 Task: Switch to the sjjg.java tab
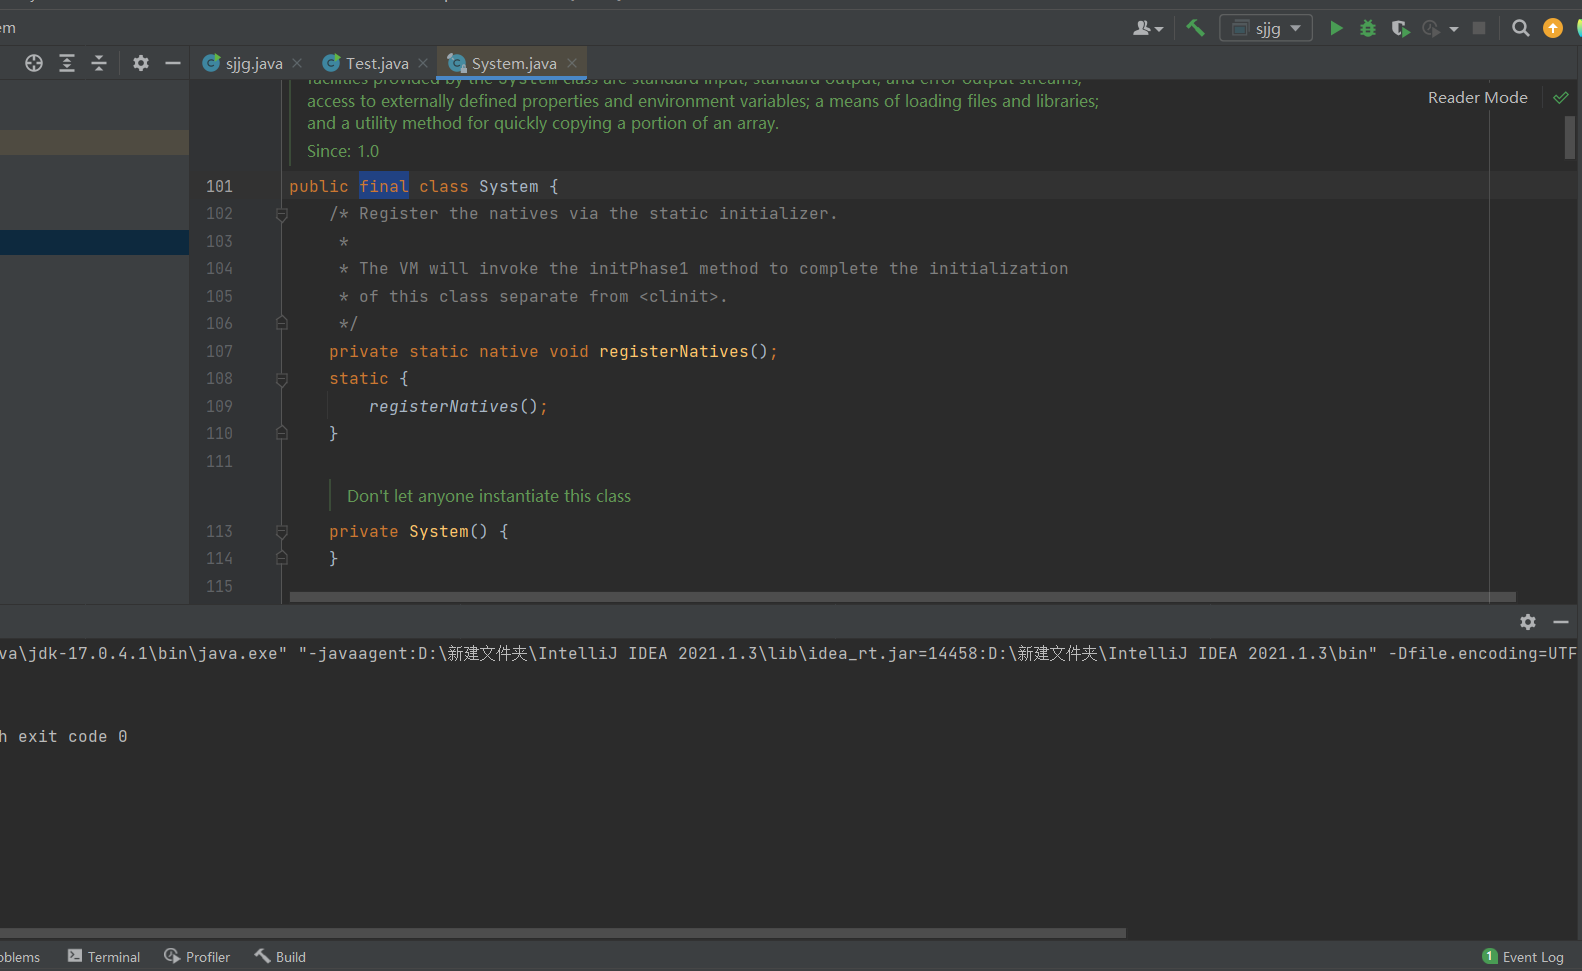[x=253, y=63]
